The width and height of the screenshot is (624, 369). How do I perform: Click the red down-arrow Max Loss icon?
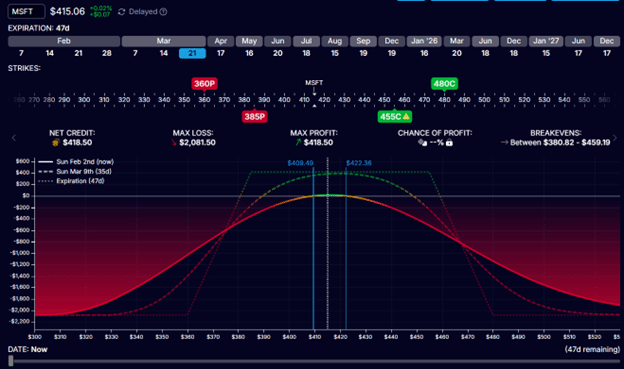tap(174, 143)
